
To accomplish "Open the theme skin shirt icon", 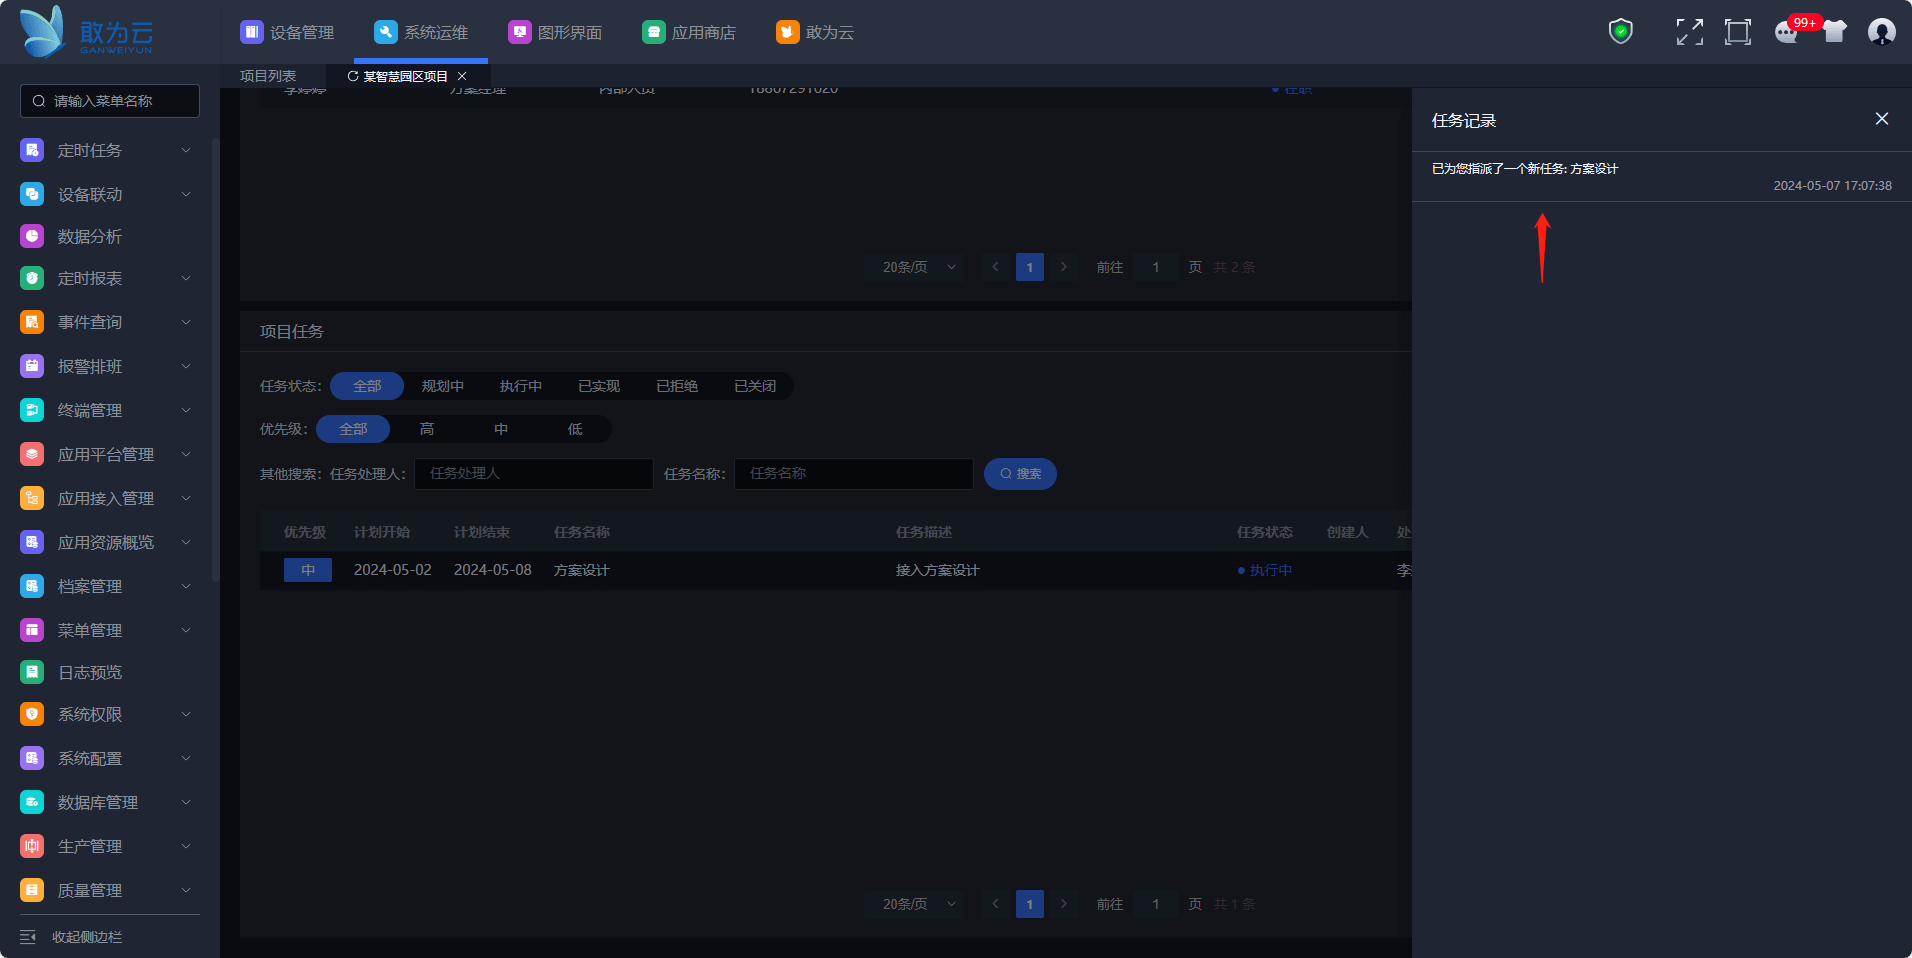I will point(1834,32).
